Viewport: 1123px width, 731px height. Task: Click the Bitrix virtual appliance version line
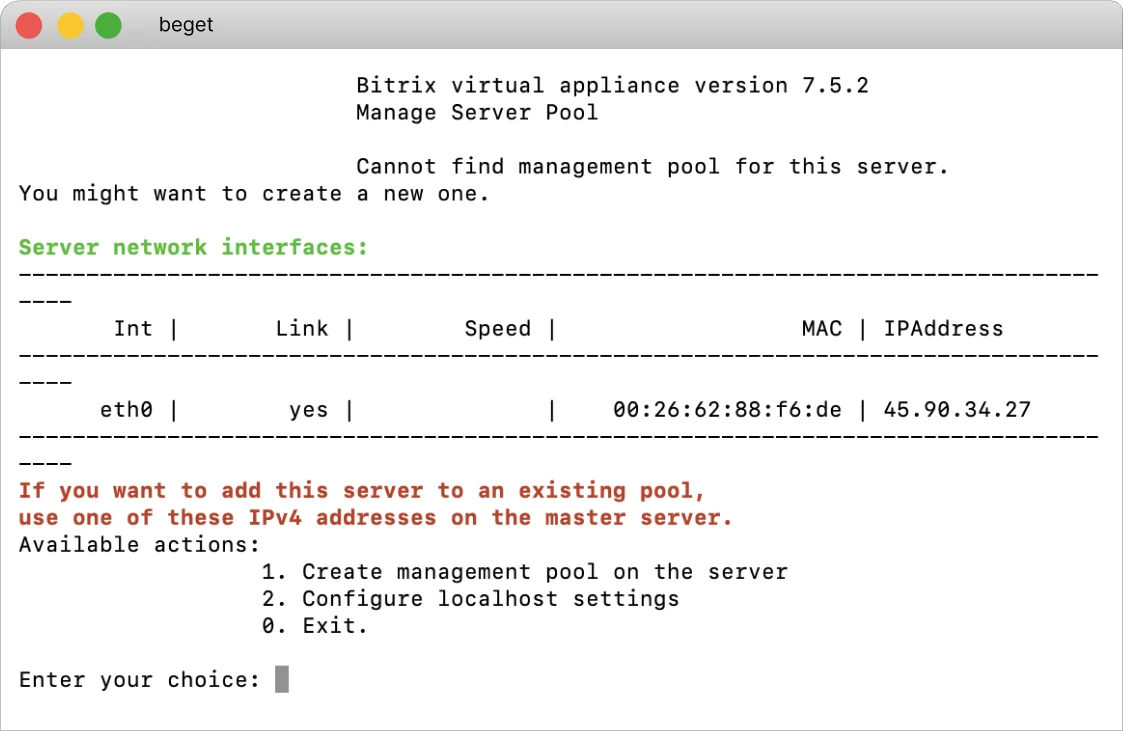coord(612,85)
